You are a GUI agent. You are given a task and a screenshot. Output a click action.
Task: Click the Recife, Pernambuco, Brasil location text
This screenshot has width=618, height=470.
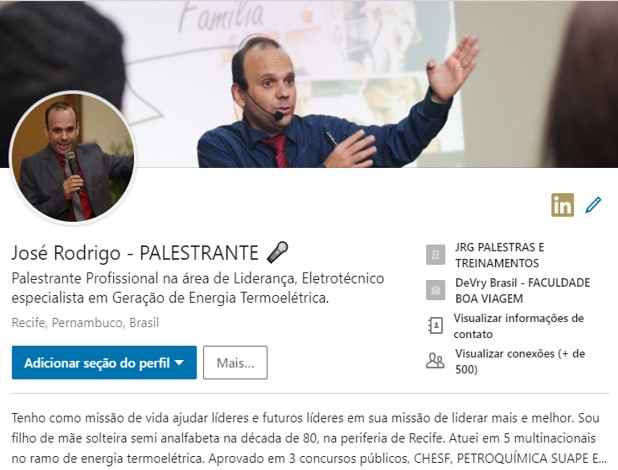point(85,323)
